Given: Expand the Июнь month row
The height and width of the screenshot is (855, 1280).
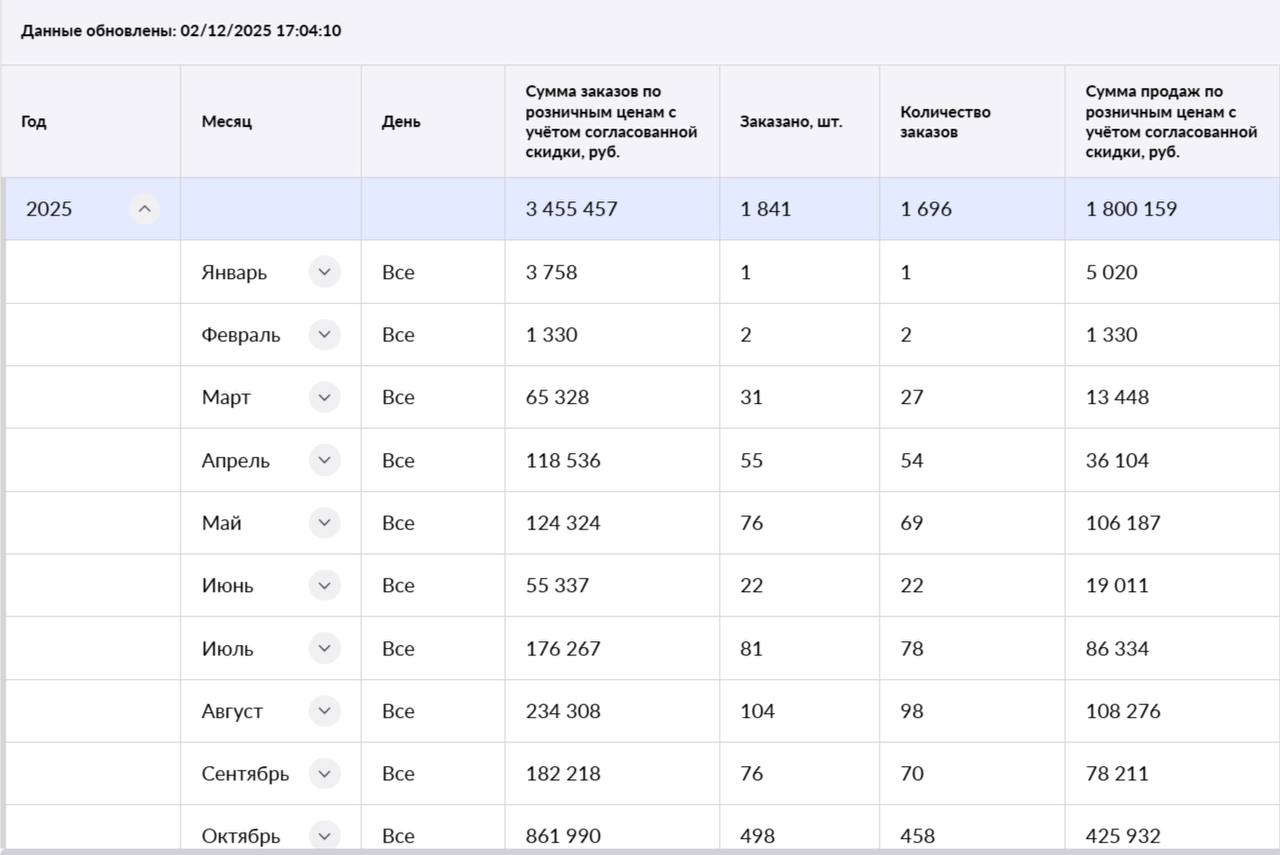Looking at the screenshot, I should [x=324, y=585].
